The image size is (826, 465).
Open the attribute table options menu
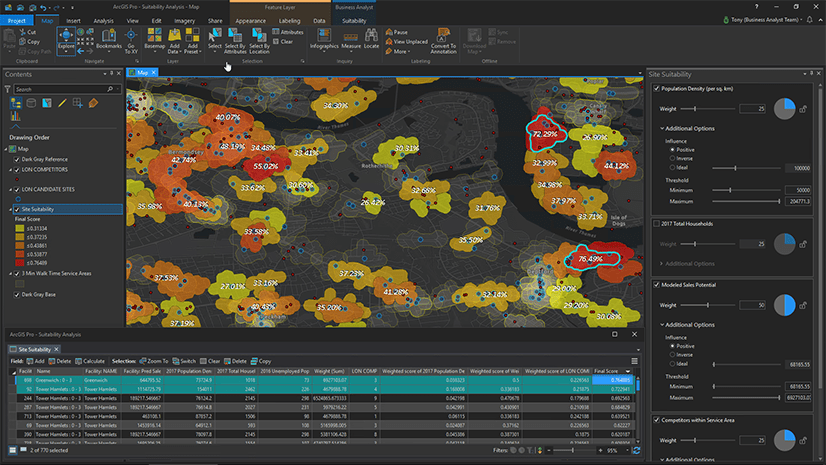point(634,361)
